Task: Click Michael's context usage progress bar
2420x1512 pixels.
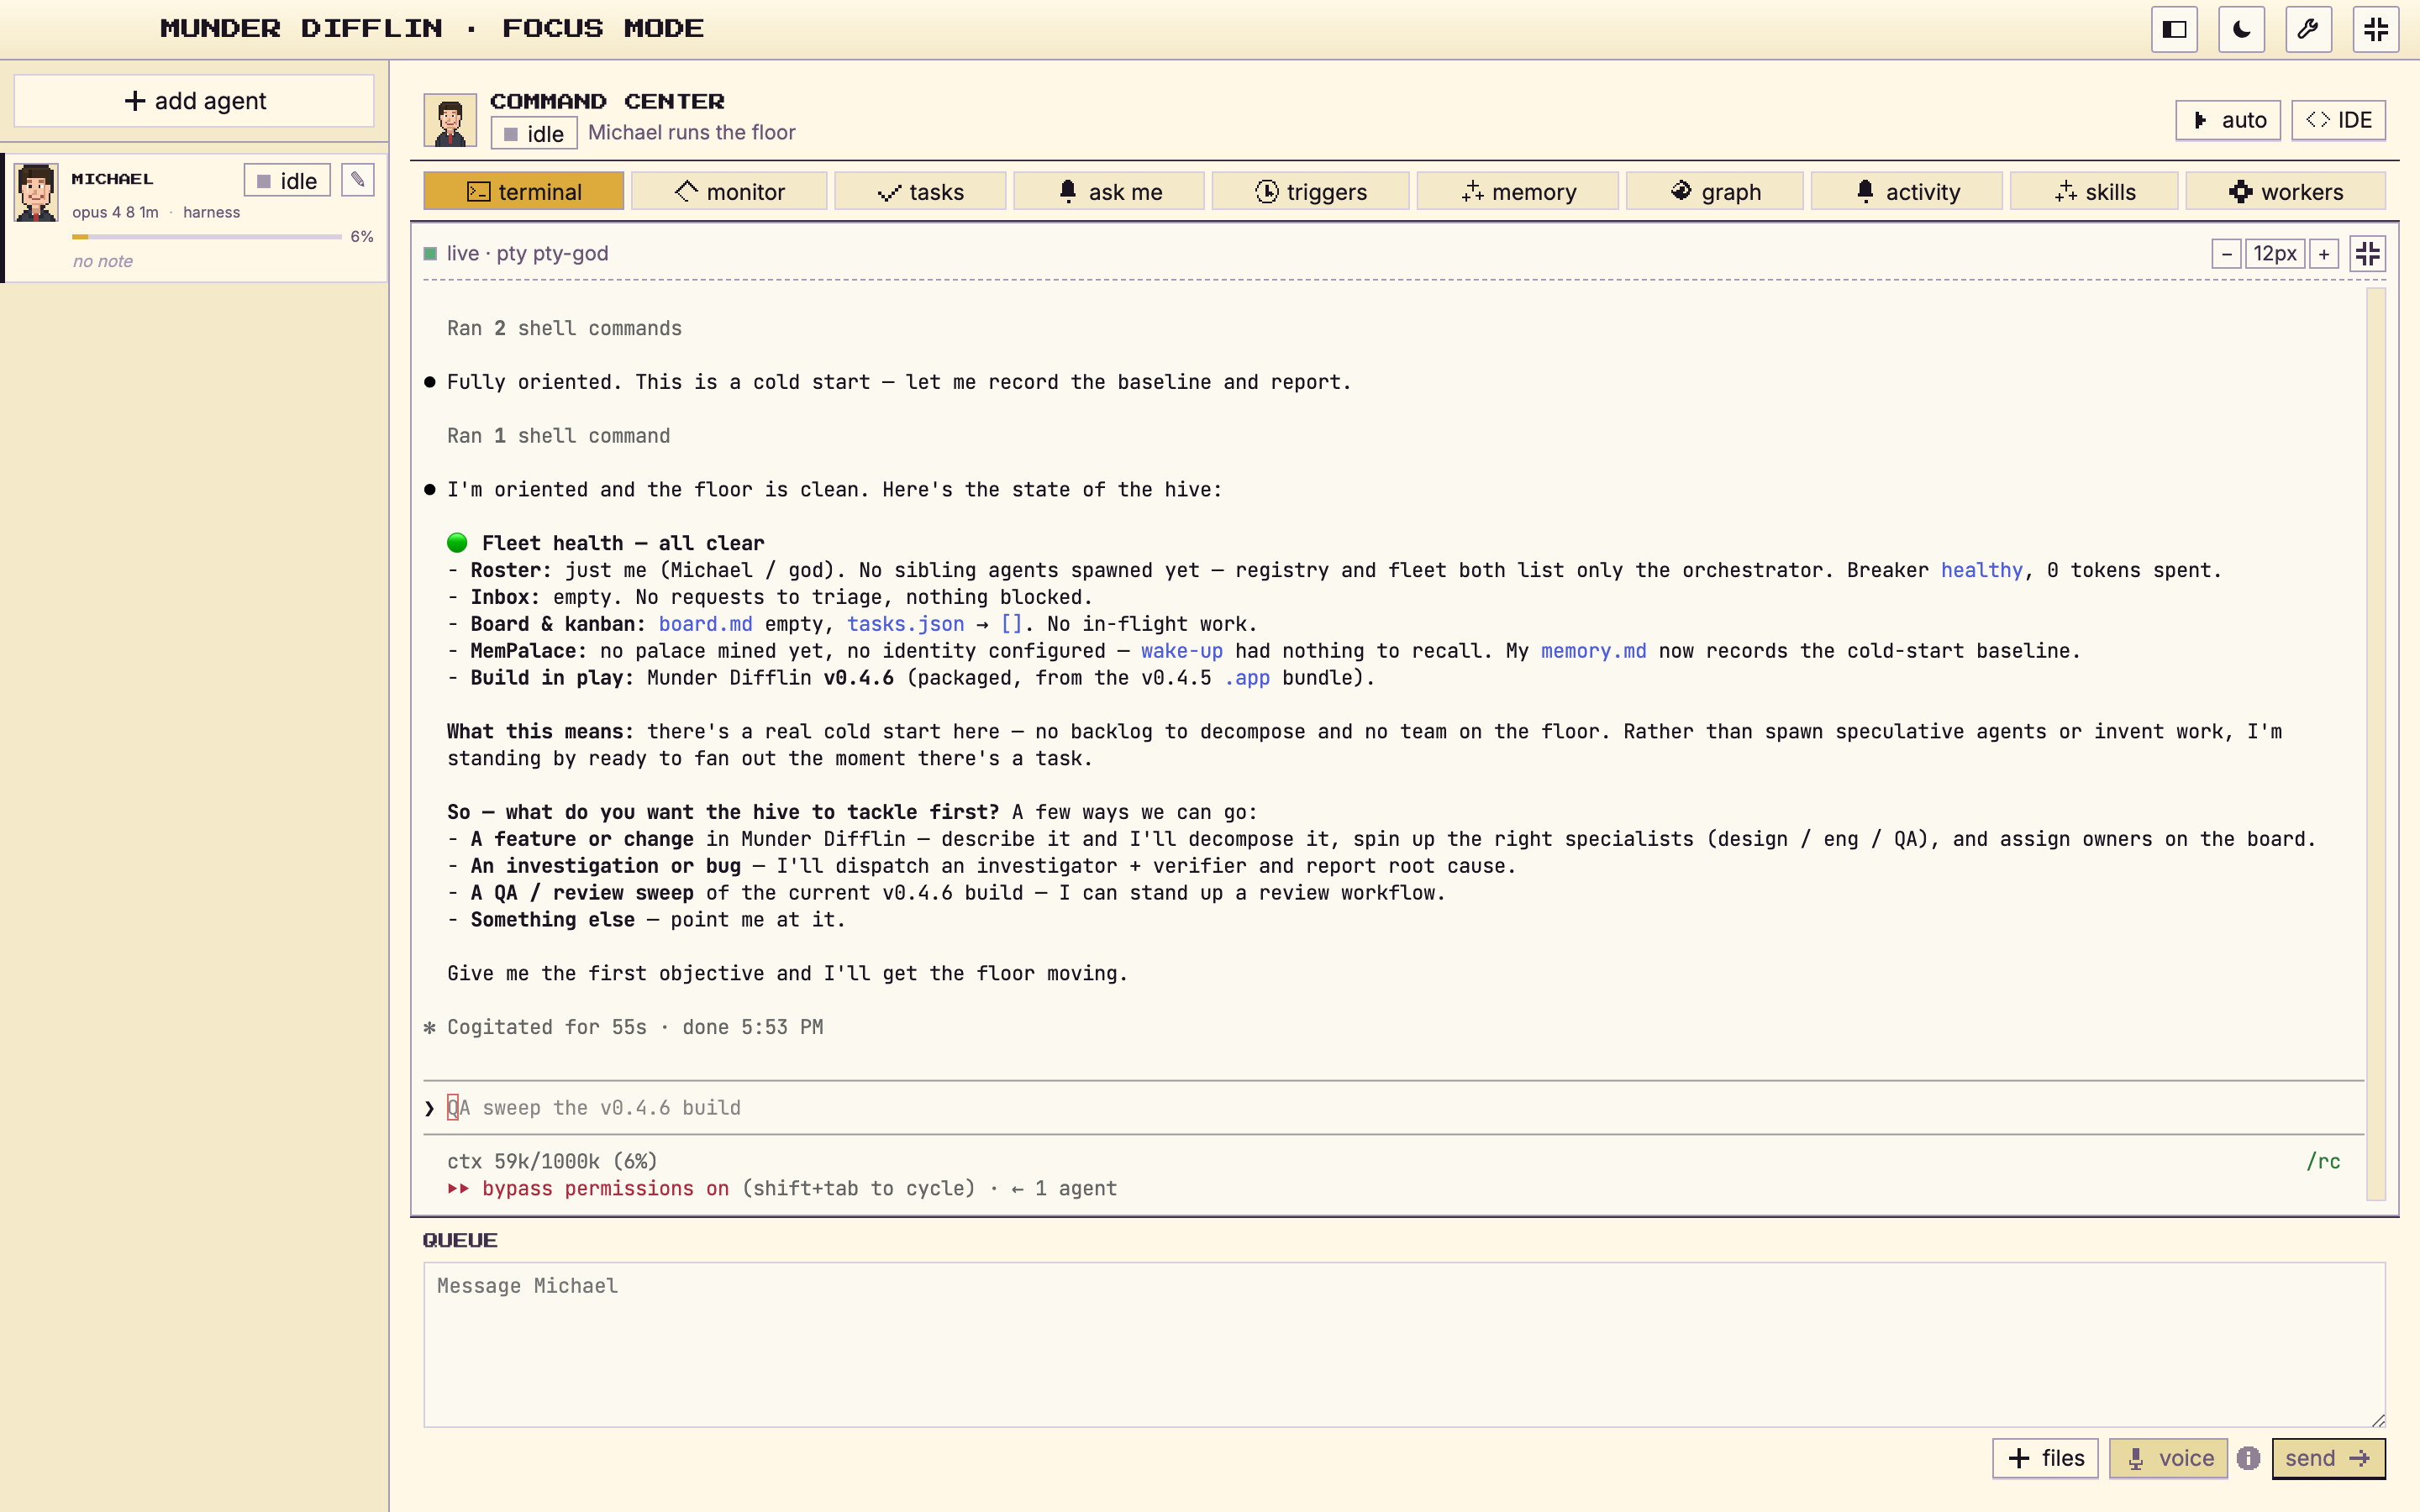Action: (x=207, y=237)
